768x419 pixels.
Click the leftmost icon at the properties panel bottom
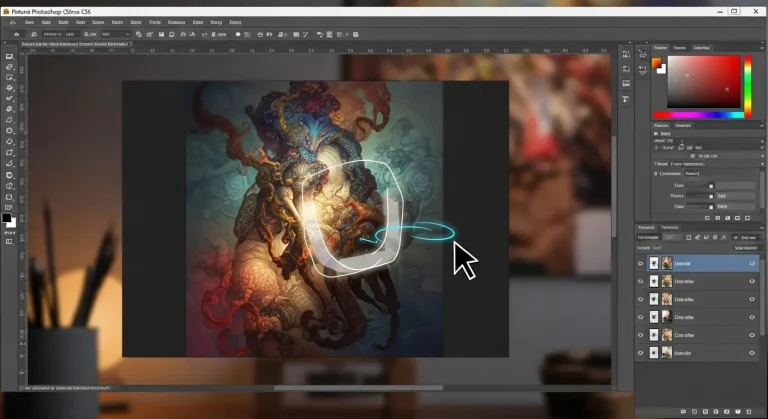coord(707,218)
